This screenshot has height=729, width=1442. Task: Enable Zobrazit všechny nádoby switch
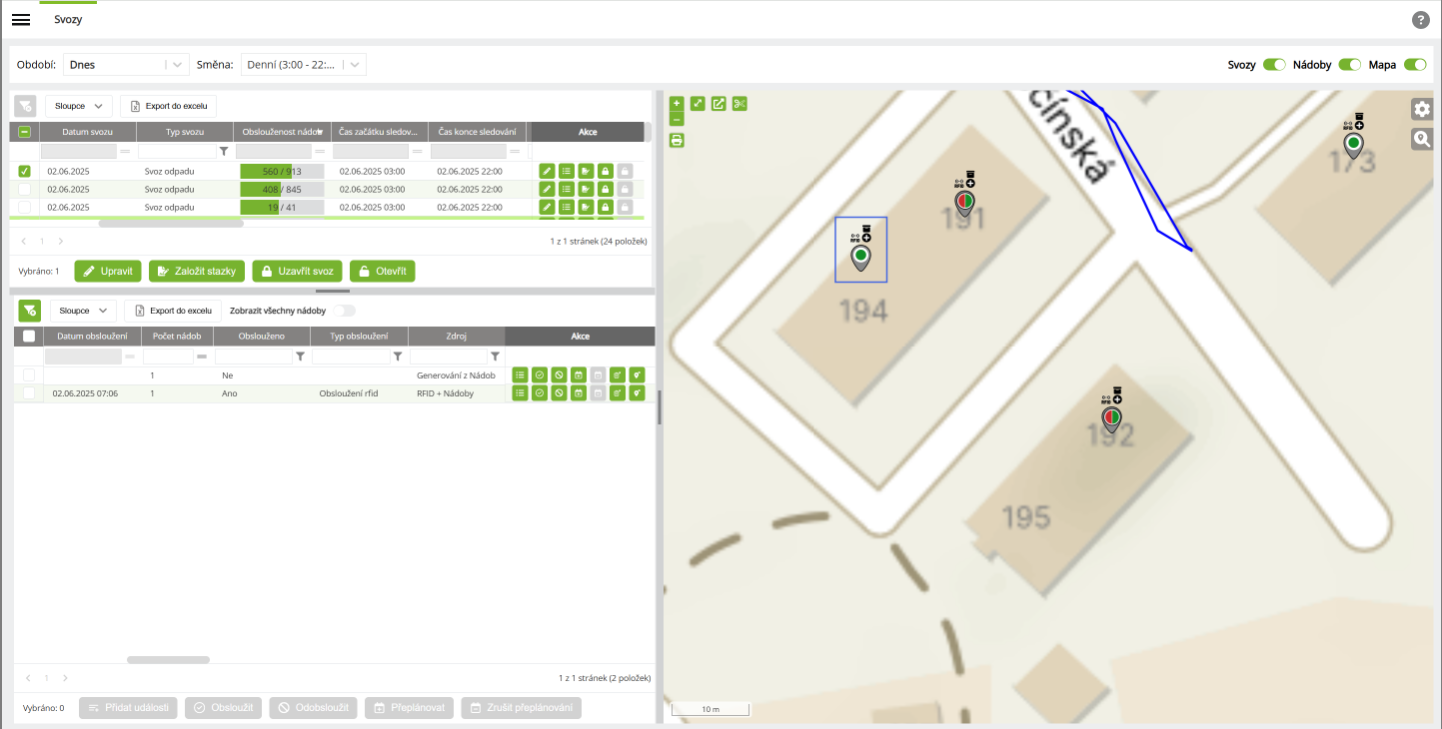pos(344,311)
